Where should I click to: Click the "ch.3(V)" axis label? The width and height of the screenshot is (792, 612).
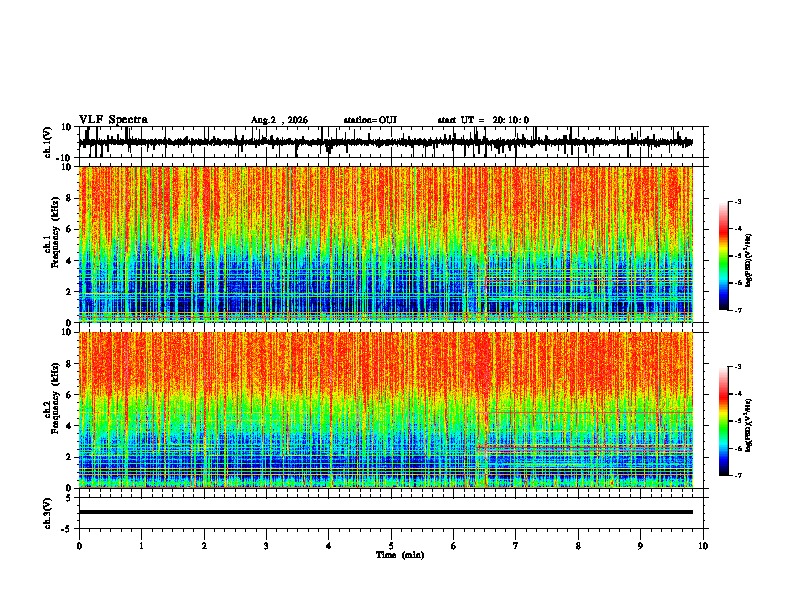48,513
